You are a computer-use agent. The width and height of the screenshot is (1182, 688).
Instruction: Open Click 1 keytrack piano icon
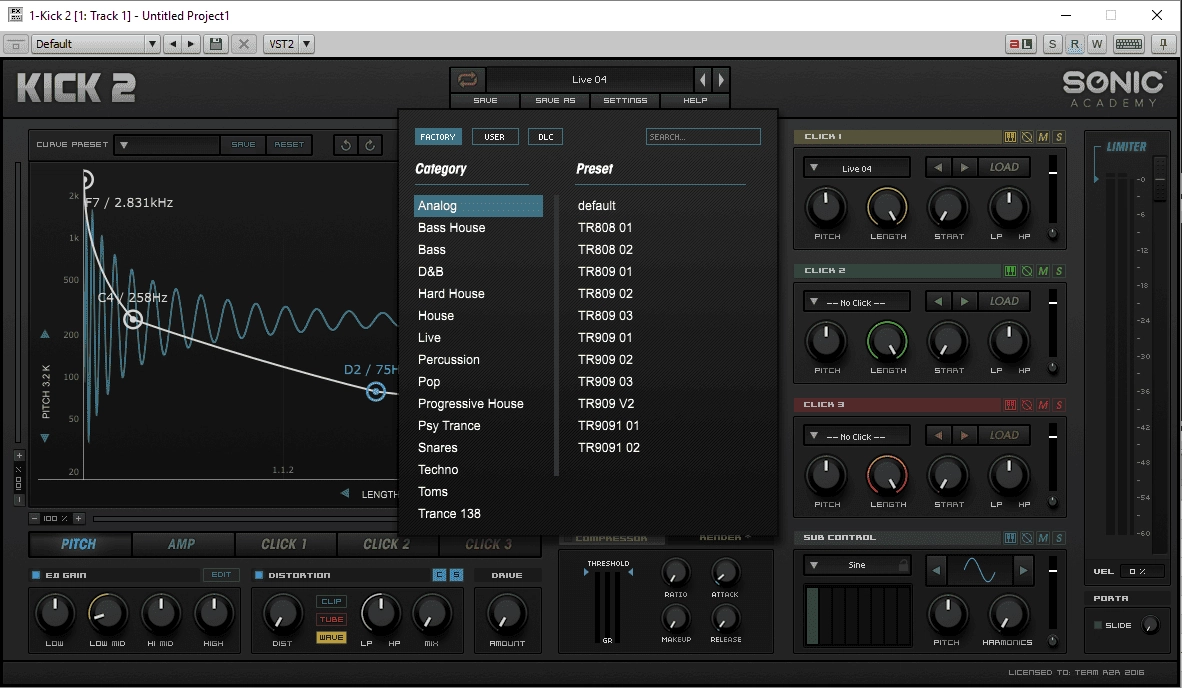(1010, 136)
